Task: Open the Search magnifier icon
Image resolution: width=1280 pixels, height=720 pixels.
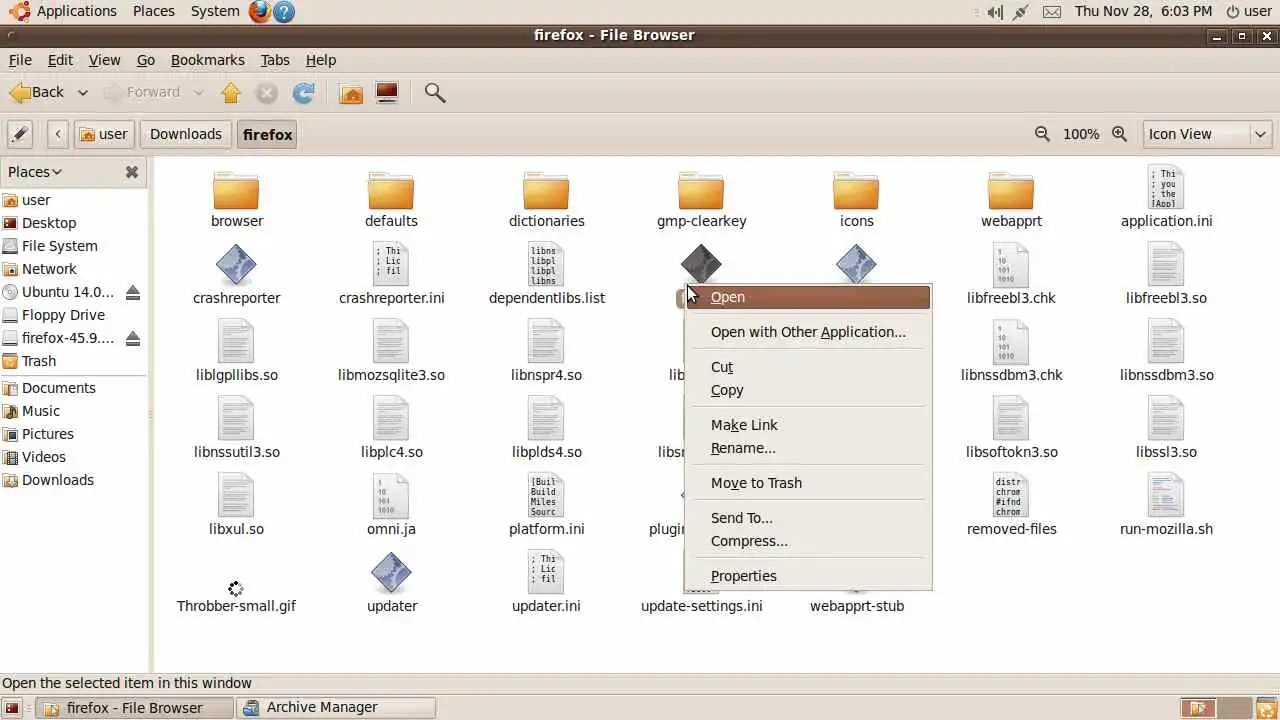Action: point(434,93)
